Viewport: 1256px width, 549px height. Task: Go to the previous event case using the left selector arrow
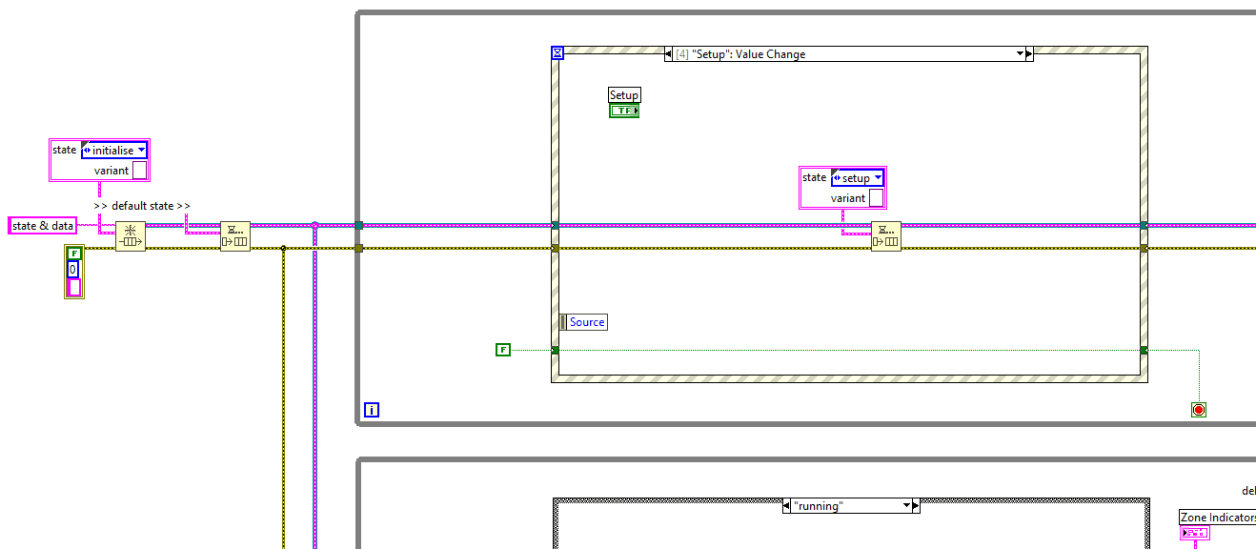click(669, 54)
